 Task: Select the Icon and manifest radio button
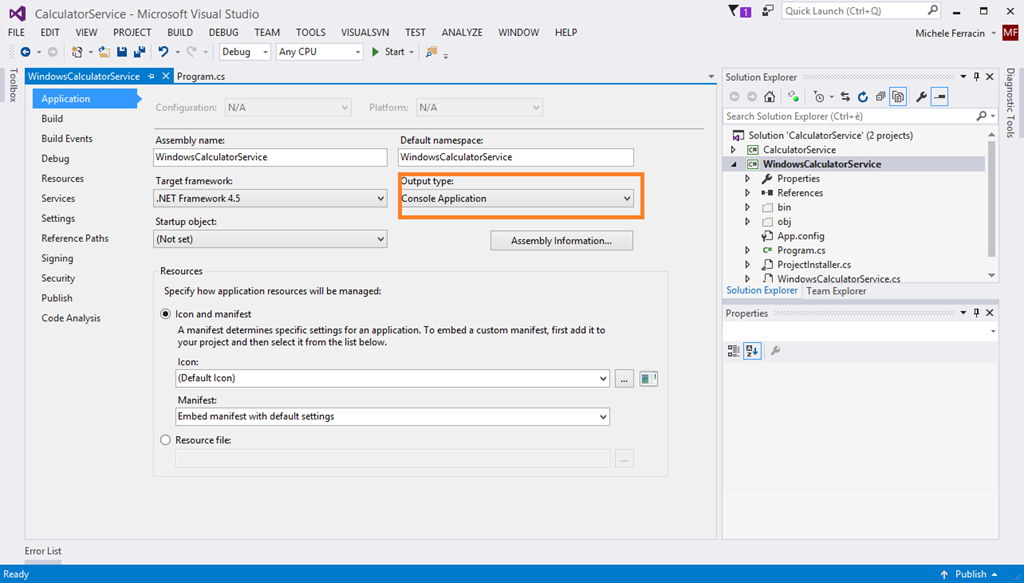click(166, 314)
